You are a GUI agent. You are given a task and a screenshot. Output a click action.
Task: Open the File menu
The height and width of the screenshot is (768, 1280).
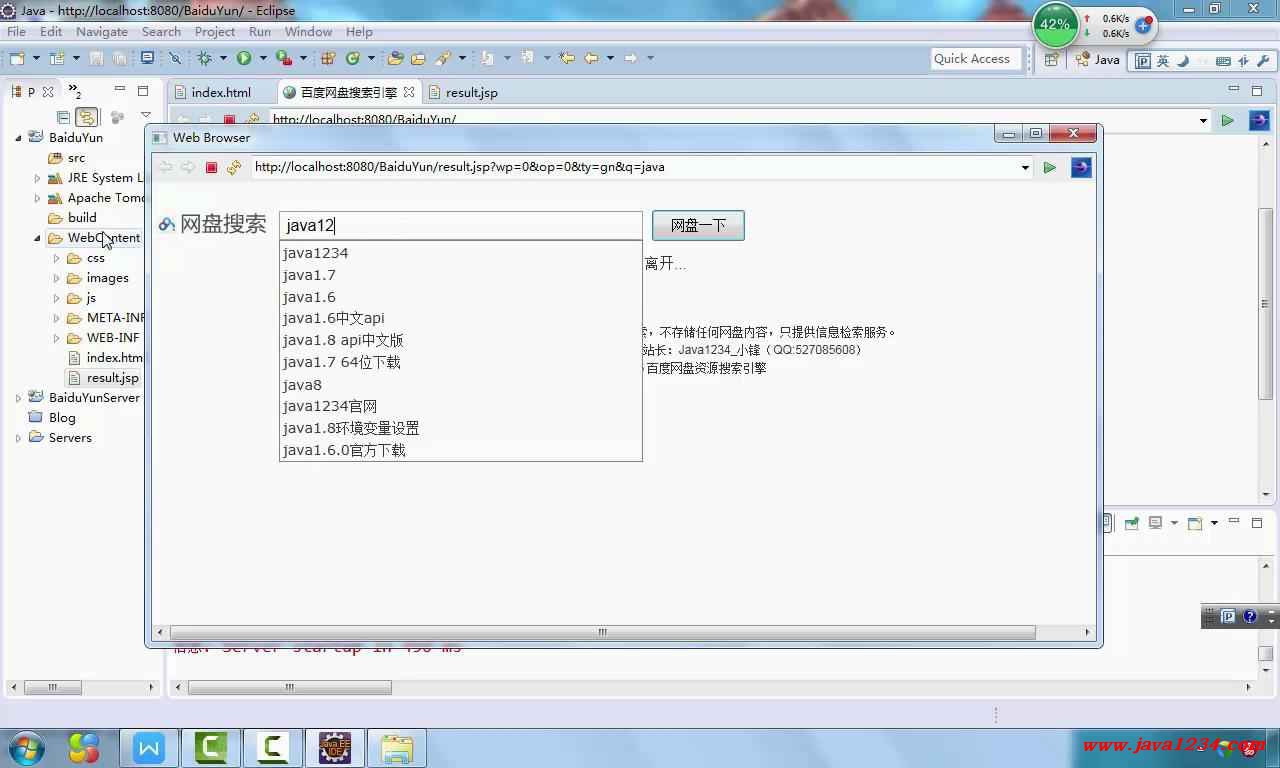(16, 31)
